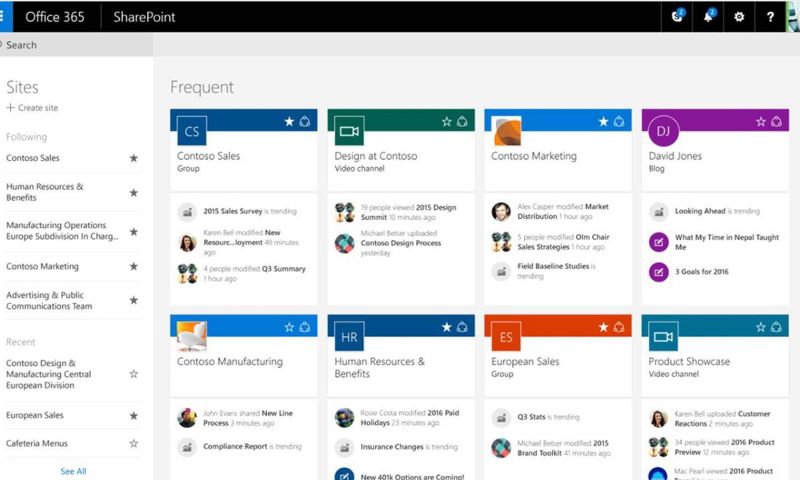
Task: Toggle star on Human Resources & Benefits card
Action: pyautogui.click(x=447, y=327)
